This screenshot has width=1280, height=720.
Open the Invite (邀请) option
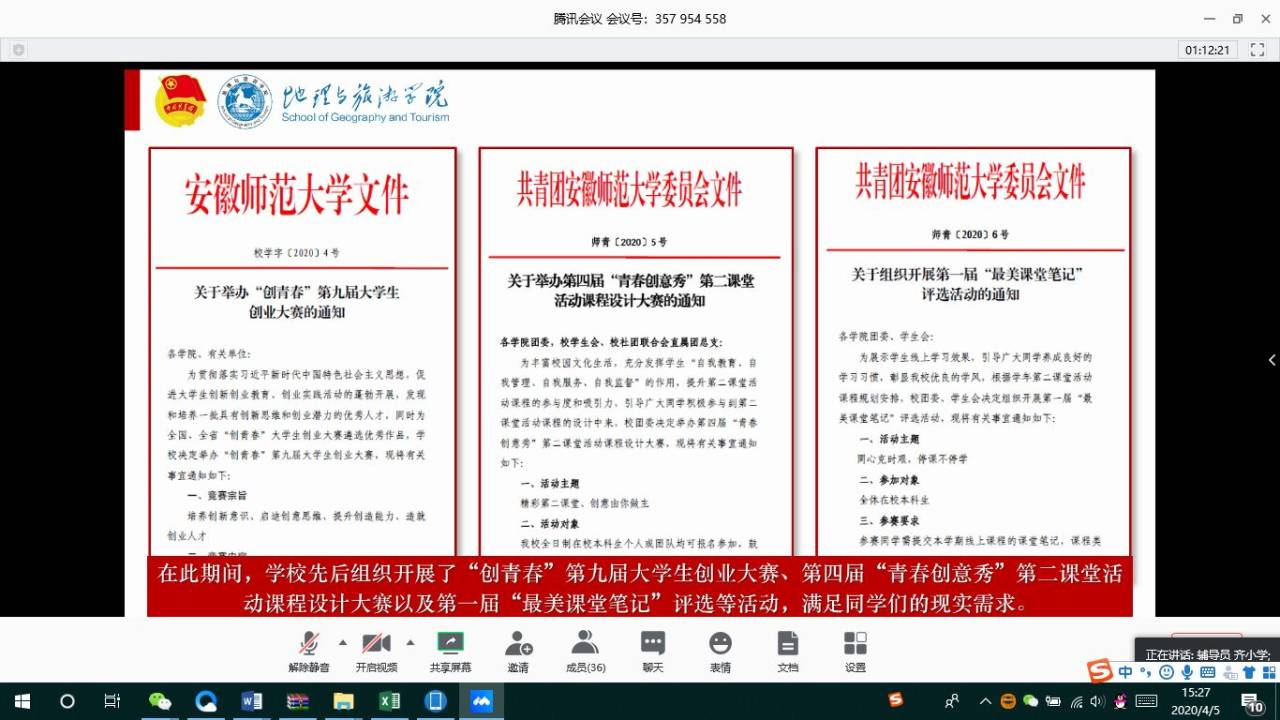[x=518, y=643]
